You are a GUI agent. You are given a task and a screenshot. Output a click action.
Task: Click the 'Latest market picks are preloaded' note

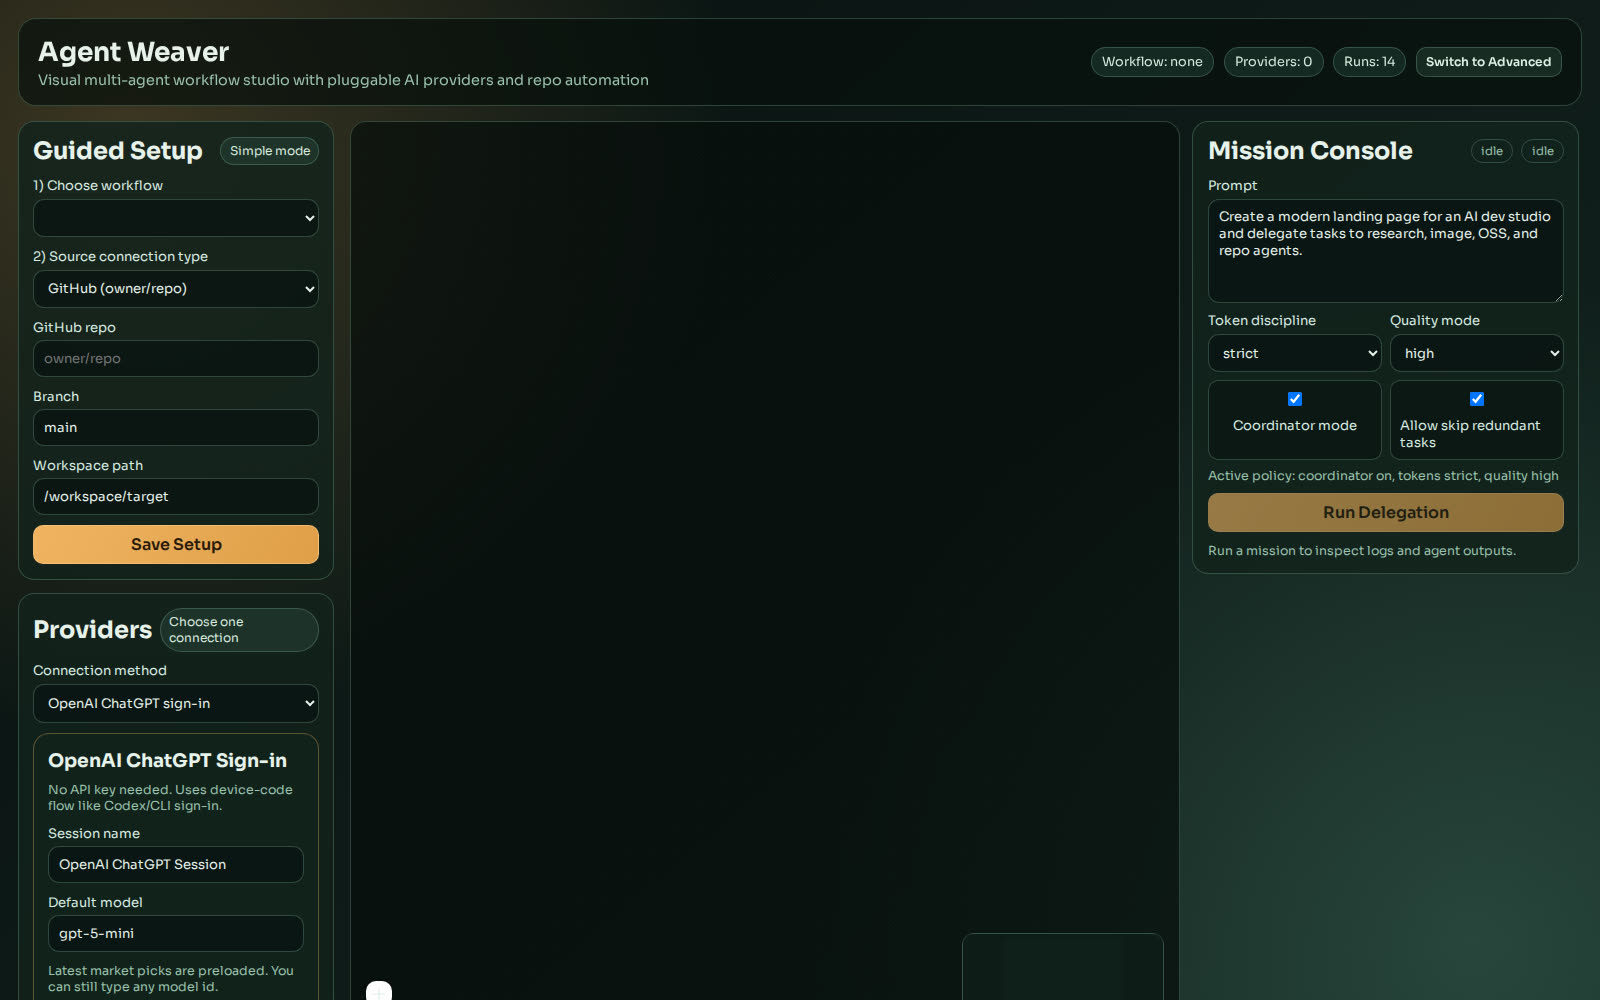[x=171, y=979]
